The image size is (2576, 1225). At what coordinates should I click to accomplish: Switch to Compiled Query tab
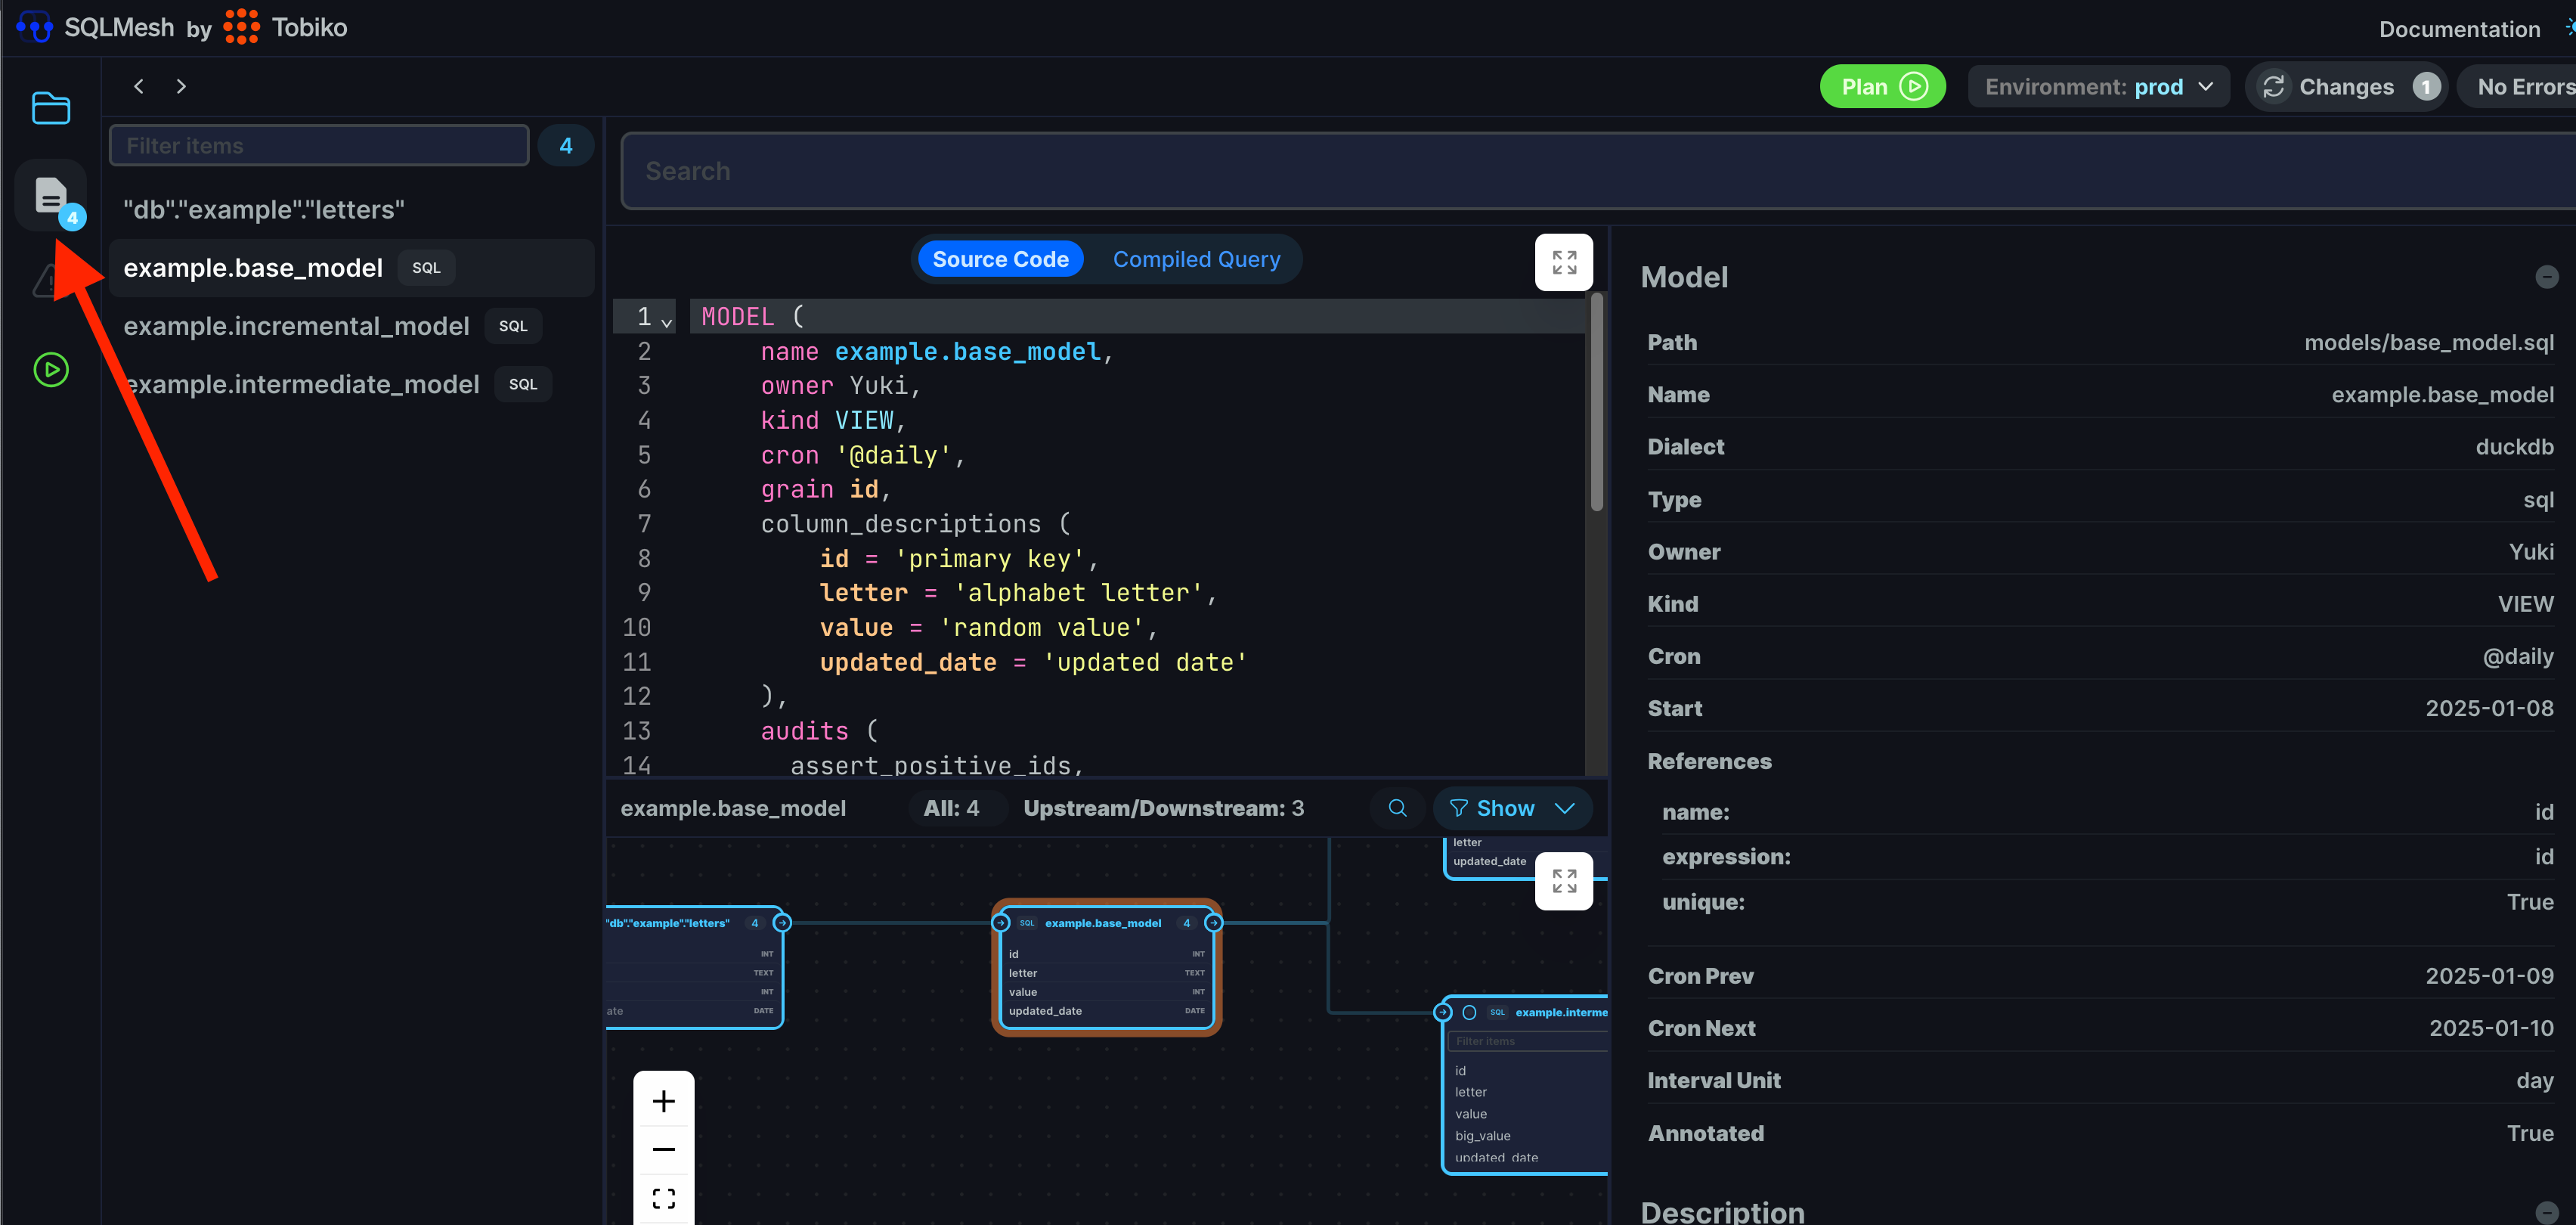point(1196,260)
